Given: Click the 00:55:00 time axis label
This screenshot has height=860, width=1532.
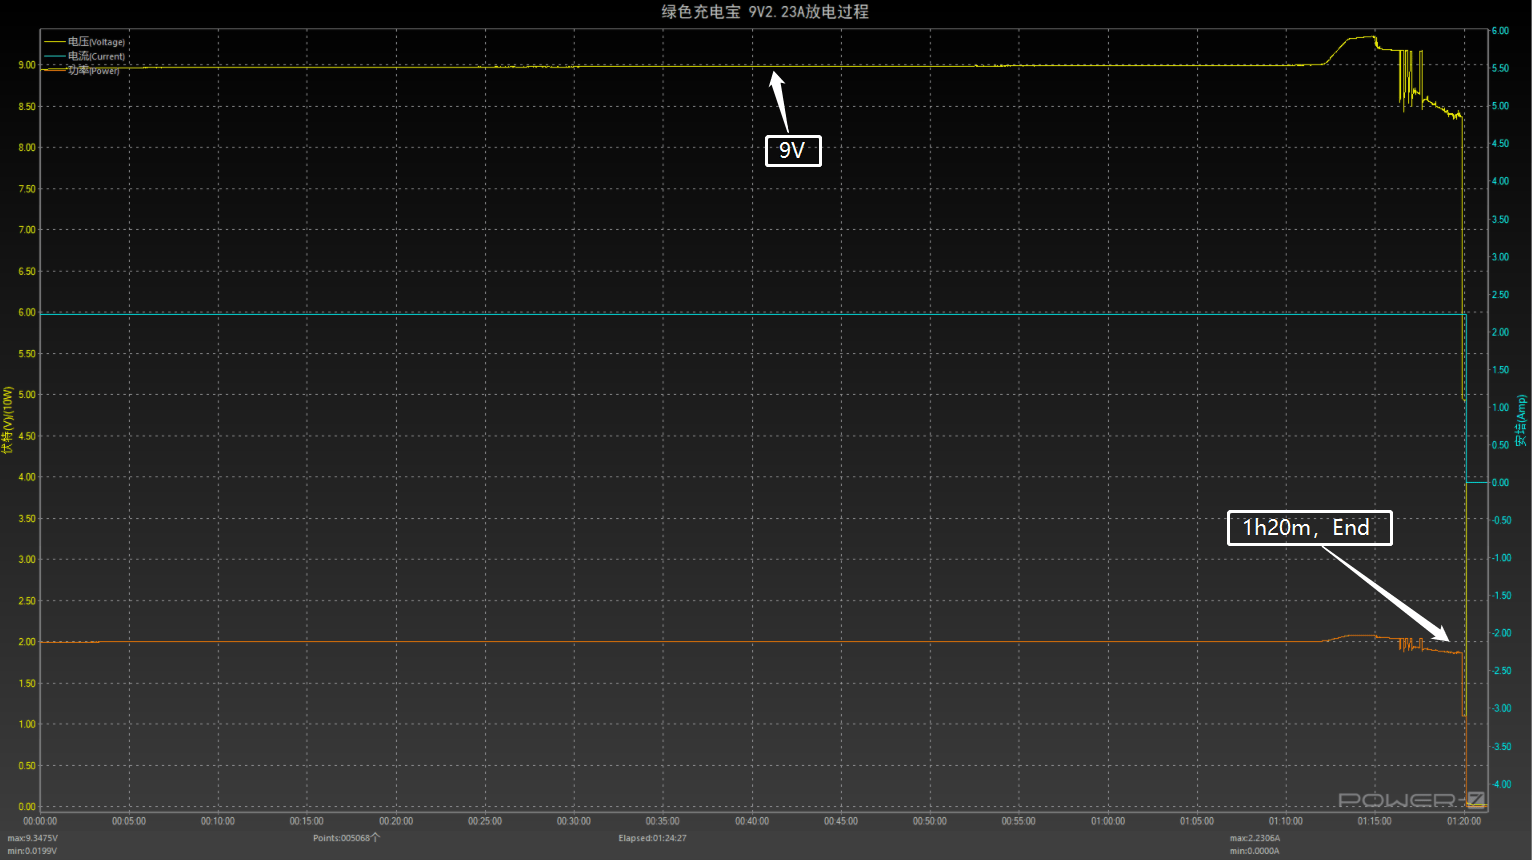Looking at the screenshot, I should (1019, 821).
